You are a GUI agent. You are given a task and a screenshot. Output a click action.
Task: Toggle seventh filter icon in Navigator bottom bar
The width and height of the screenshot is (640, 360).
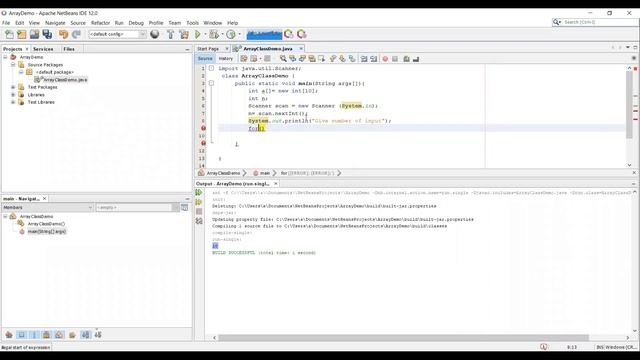(x=85, y=335)
